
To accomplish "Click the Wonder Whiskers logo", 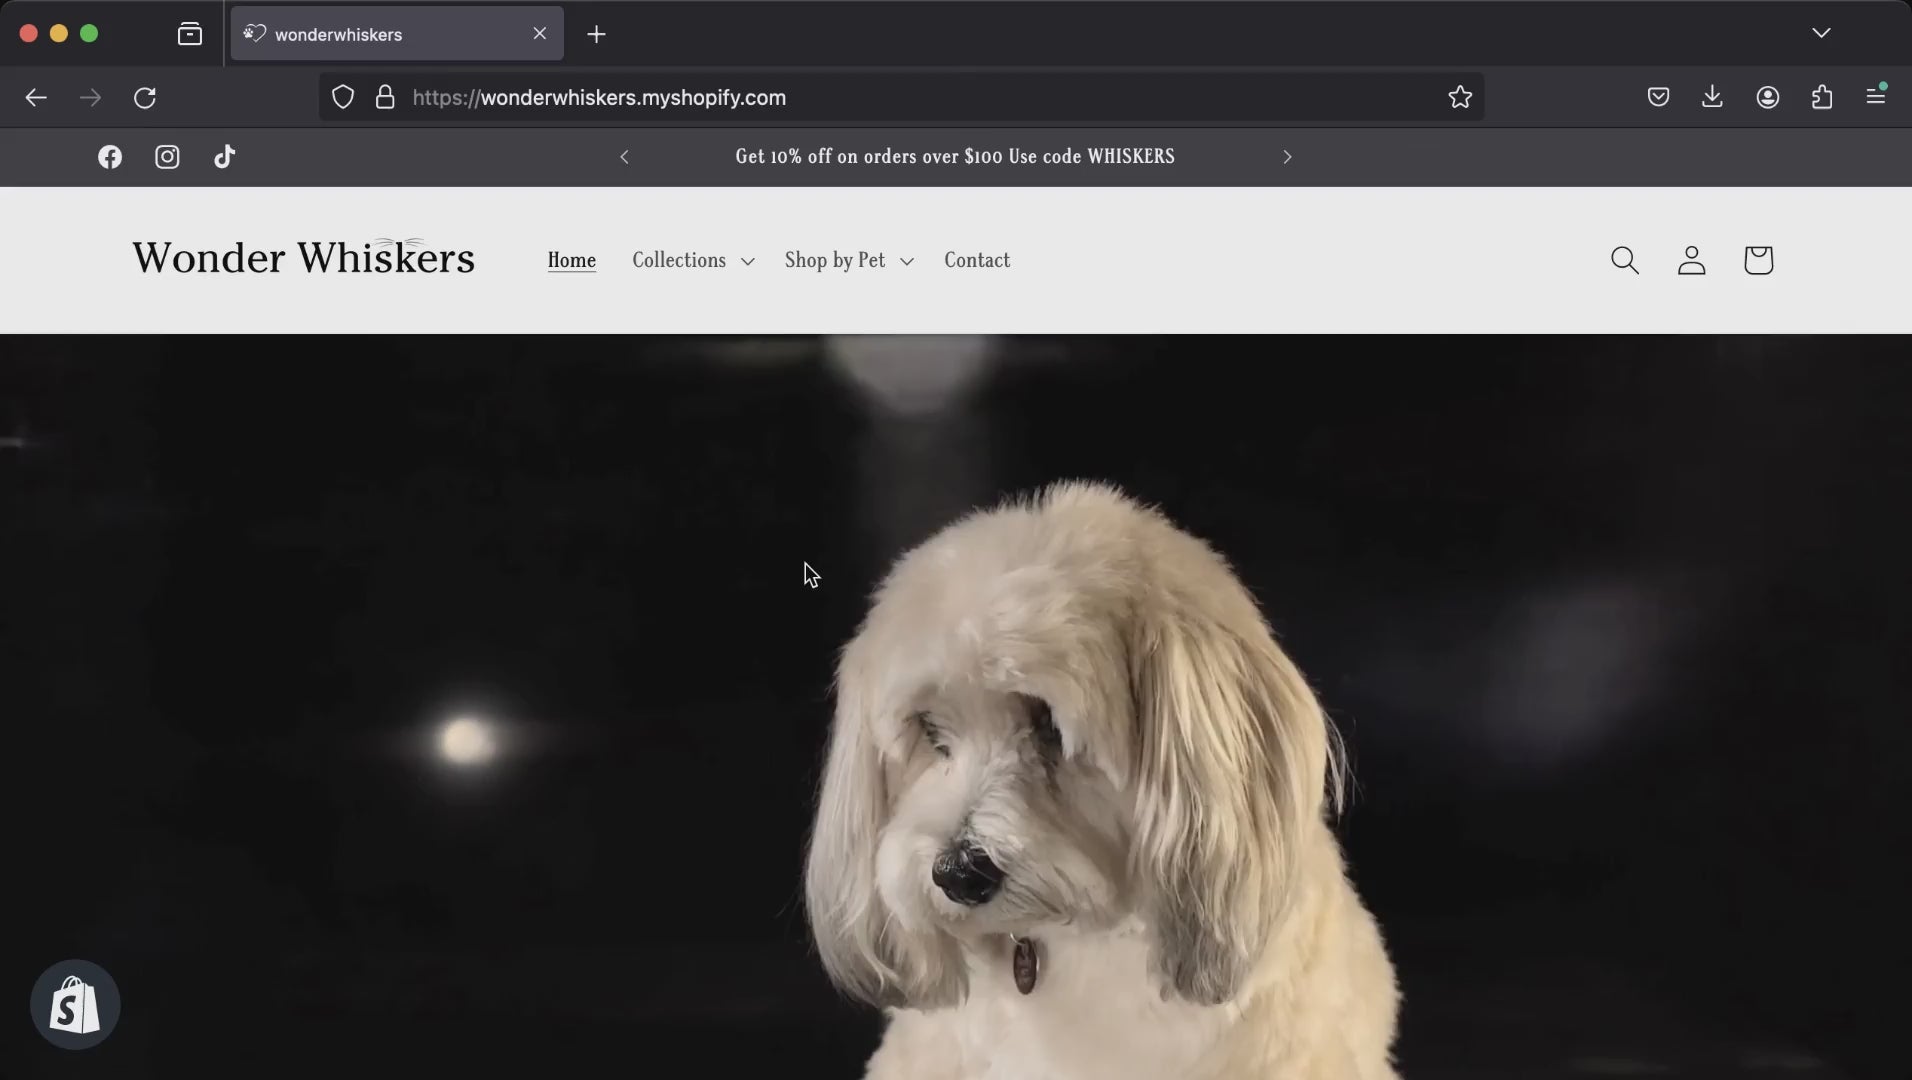I will point(303,258).
